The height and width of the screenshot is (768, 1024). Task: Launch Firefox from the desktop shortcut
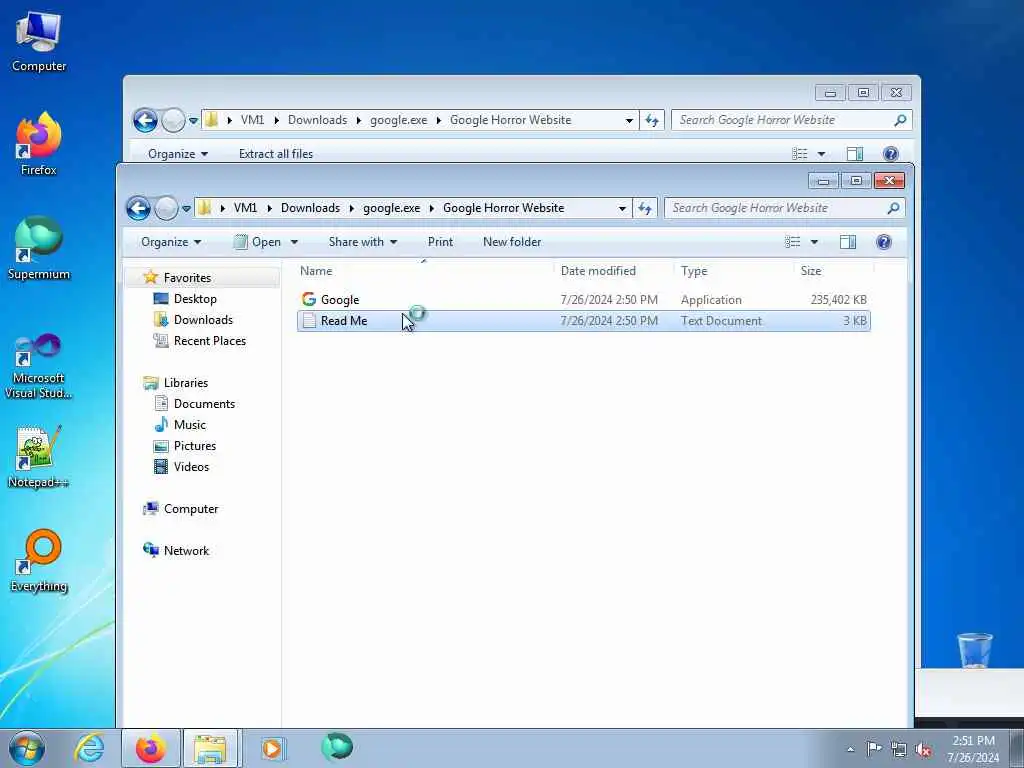39,144
